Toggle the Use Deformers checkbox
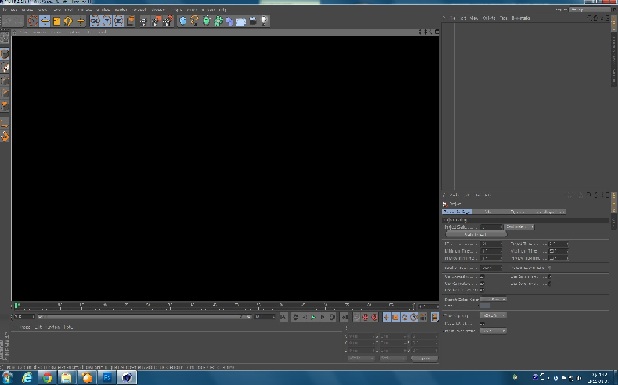 [x=549, y=284]
